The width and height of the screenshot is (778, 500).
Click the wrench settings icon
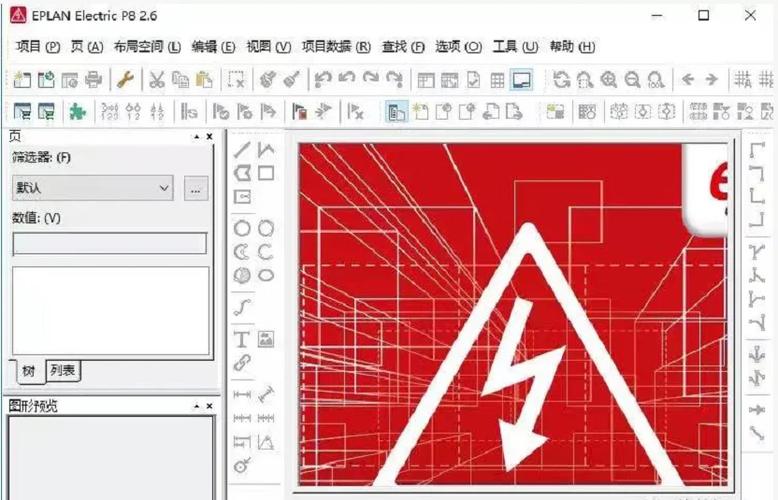pos(125,79)
